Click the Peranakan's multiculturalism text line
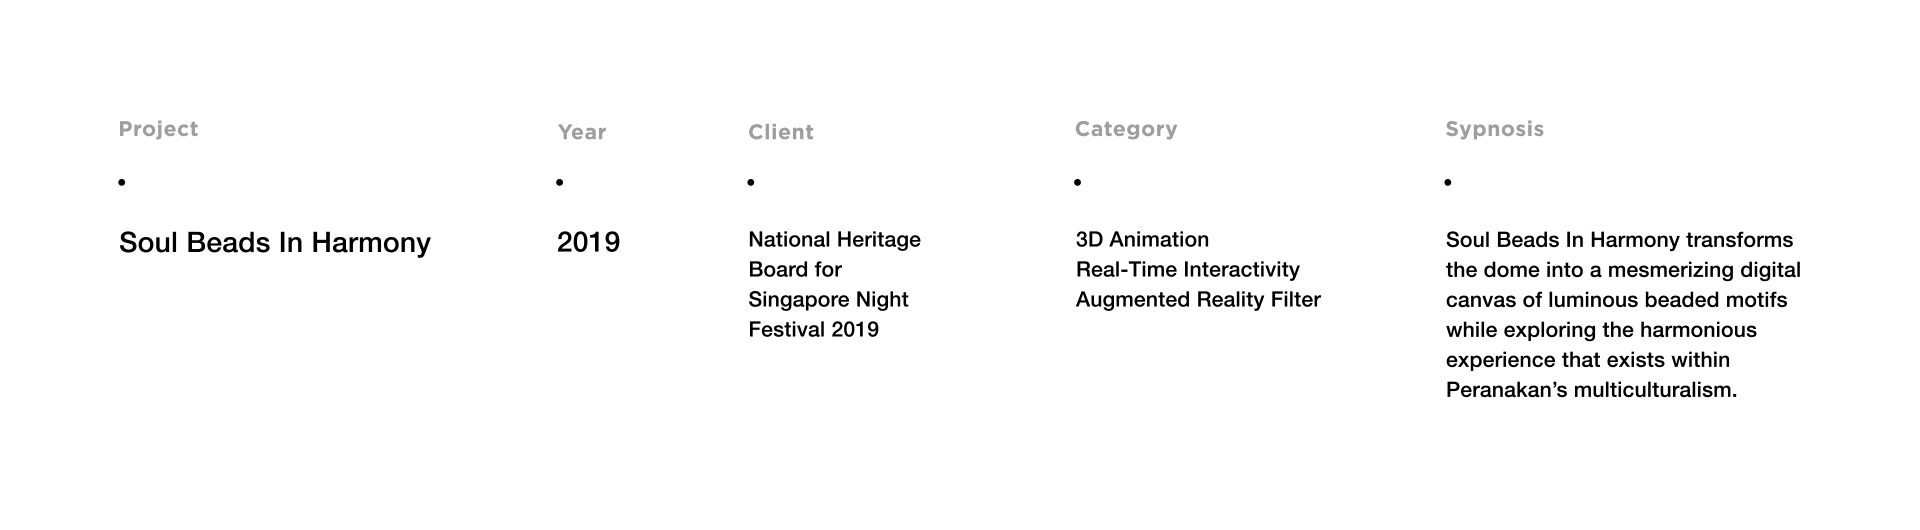This screenshot has width=1920, height=530. 1591,390
